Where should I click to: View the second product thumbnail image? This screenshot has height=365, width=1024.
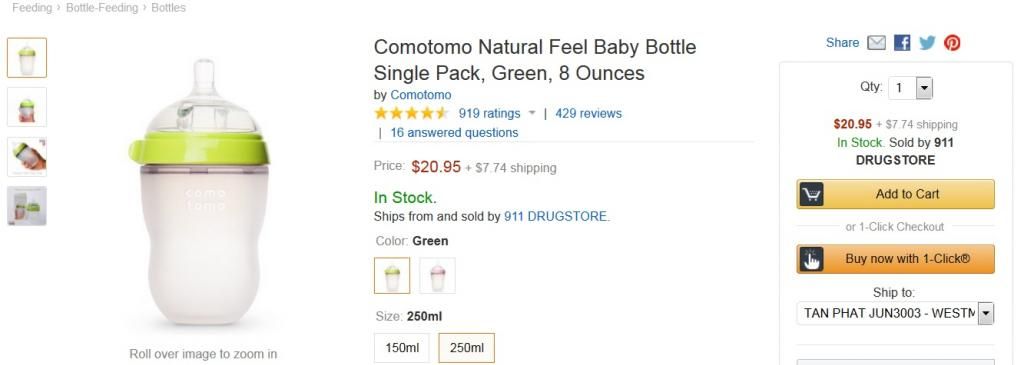[x=27, y=107]
